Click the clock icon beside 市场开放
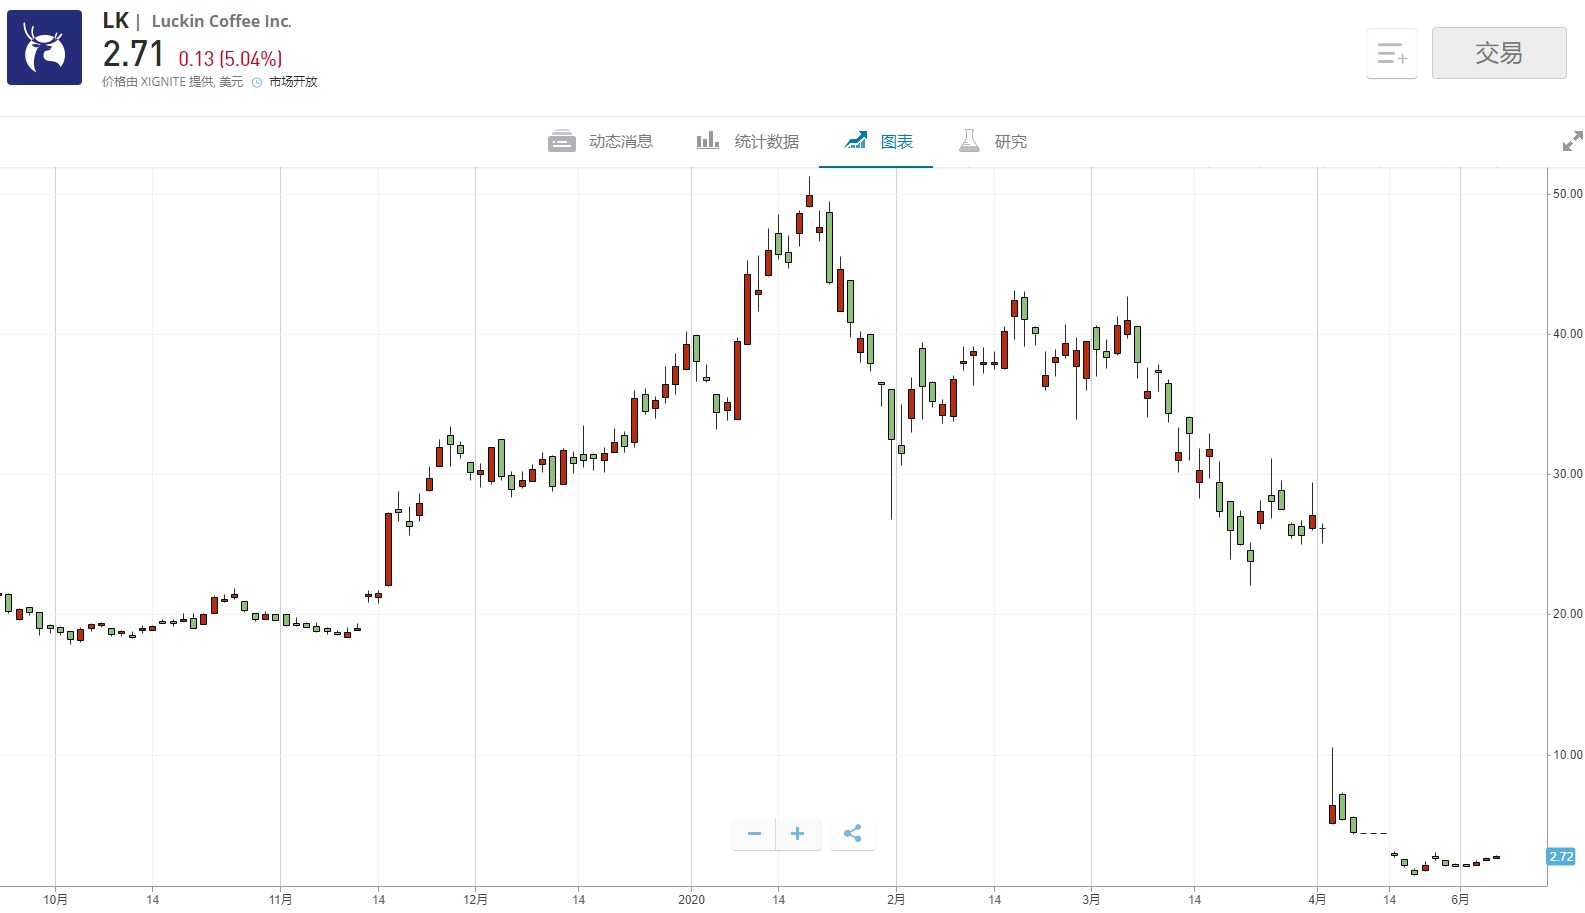Image resolution: width=1585 pixels, height=913 pixels. [257, 82]
